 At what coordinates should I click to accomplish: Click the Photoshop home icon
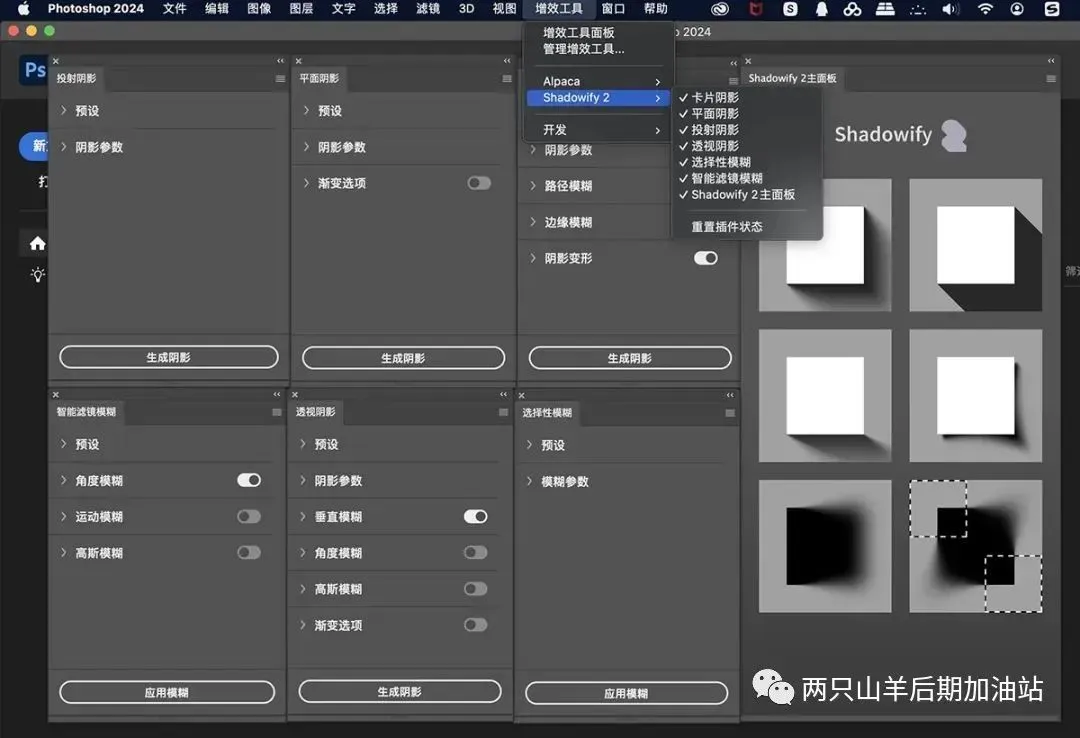point(38,243)
